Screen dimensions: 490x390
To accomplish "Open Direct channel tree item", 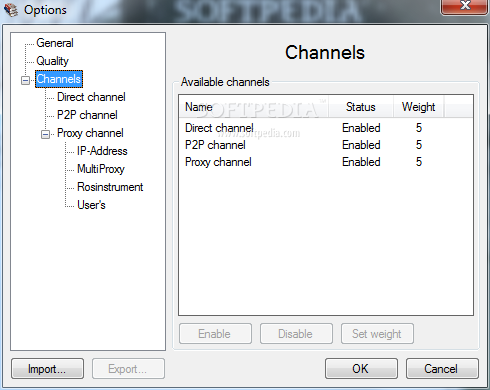I will coord(91,97).
